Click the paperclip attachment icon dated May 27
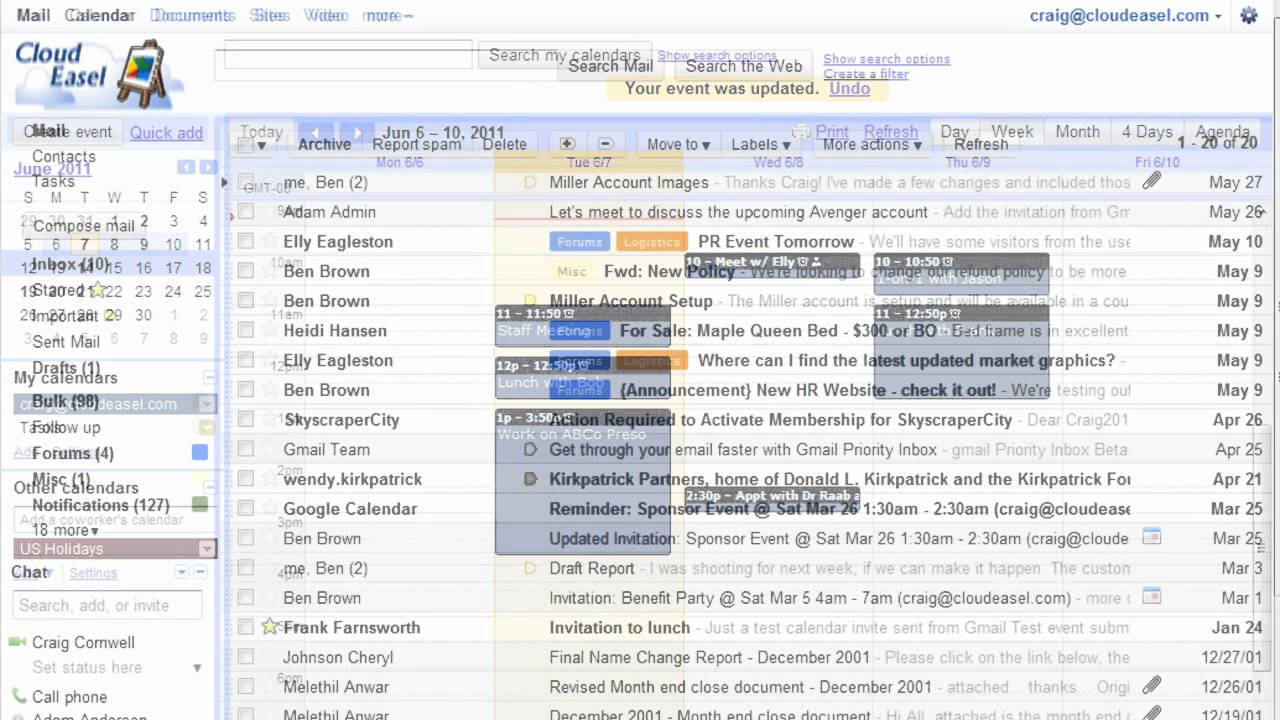The image size is (1280, 720). [x=1152, y=181]
